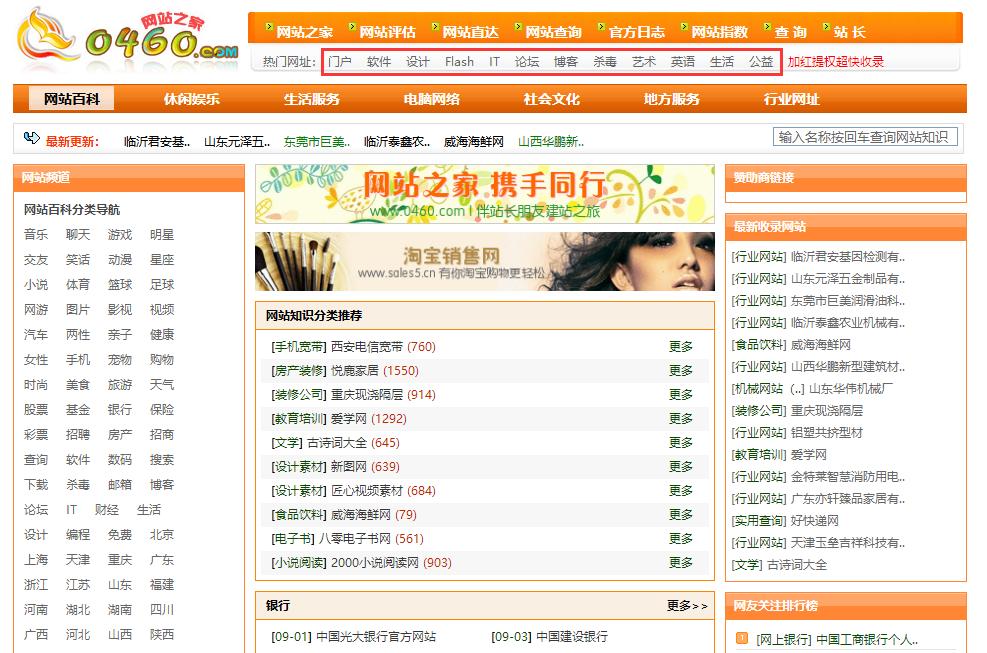Click the arrow icon before 网站直达
Image resolution: width=987 pixels, height=653 pixels.
point(435,25)
